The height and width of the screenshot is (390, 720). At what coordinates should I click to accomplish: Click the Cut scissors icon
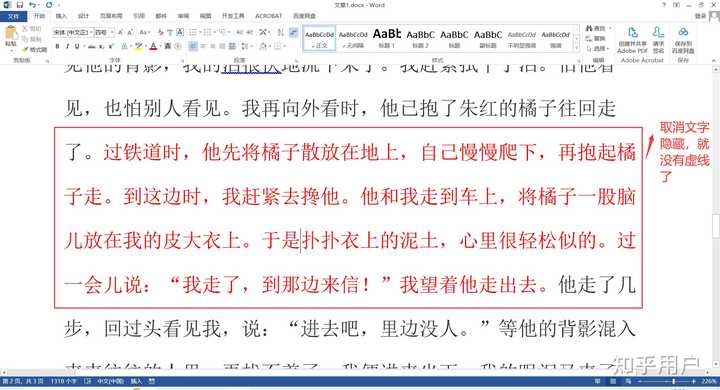(x=25, y=28)
